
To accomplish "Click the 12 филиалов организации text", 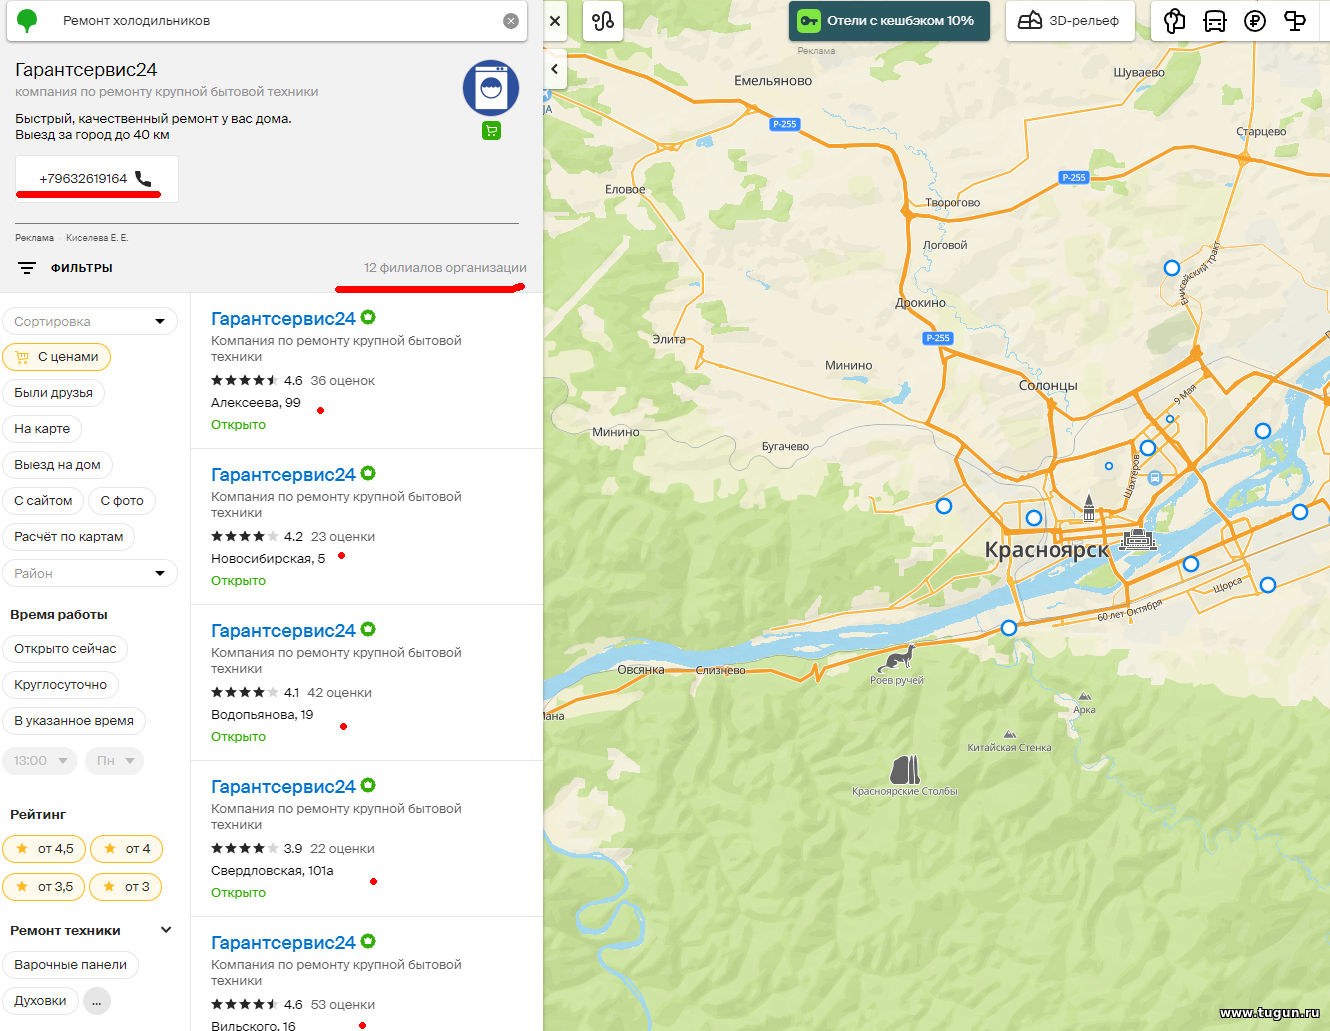I will [x=445, y=268].
